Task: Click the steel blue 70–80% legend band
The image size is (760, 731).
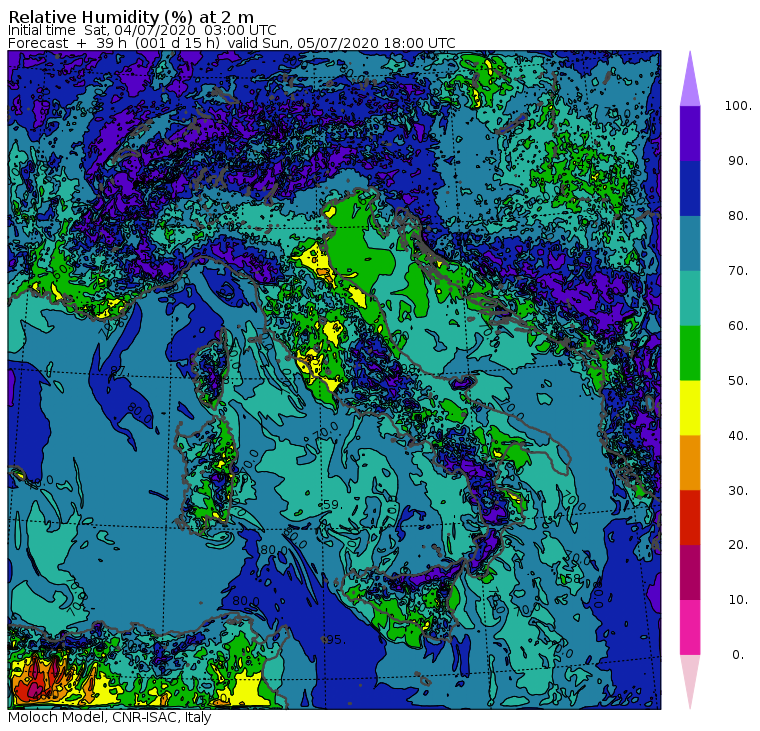Action: pyautogui.click(x=690, y=243)
